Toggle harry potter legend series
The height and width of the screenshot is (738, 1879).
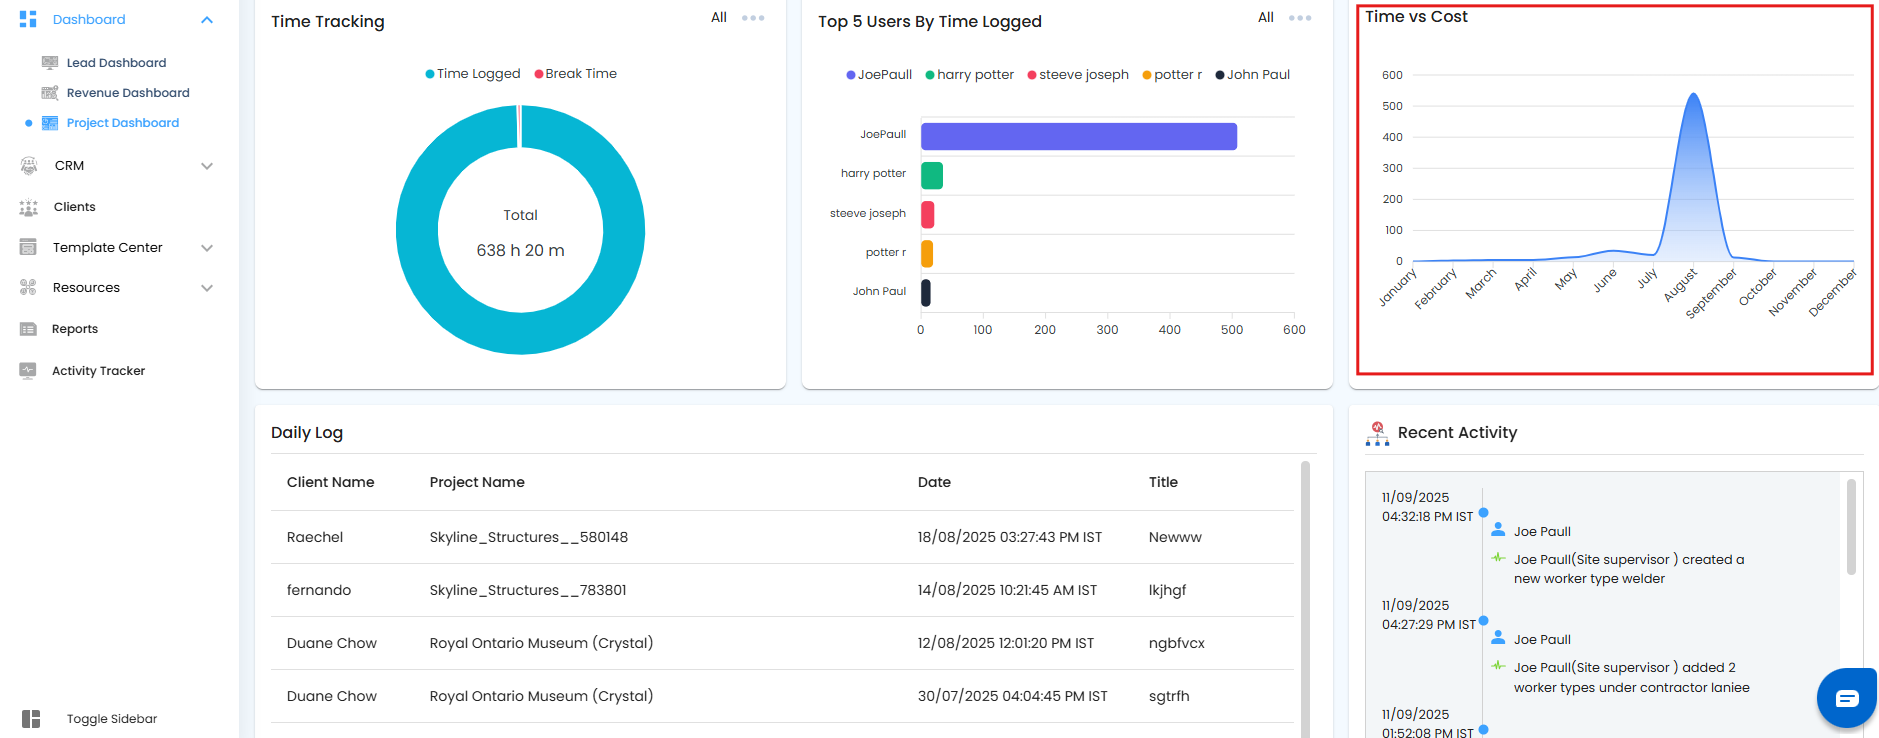point(970,75)
